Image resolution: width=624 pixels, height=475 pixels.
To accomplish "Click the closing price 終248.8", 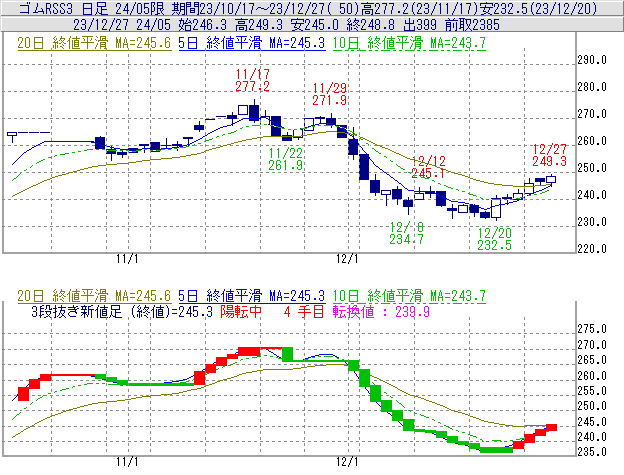I will pyautogui.click(x=371, y=25).
